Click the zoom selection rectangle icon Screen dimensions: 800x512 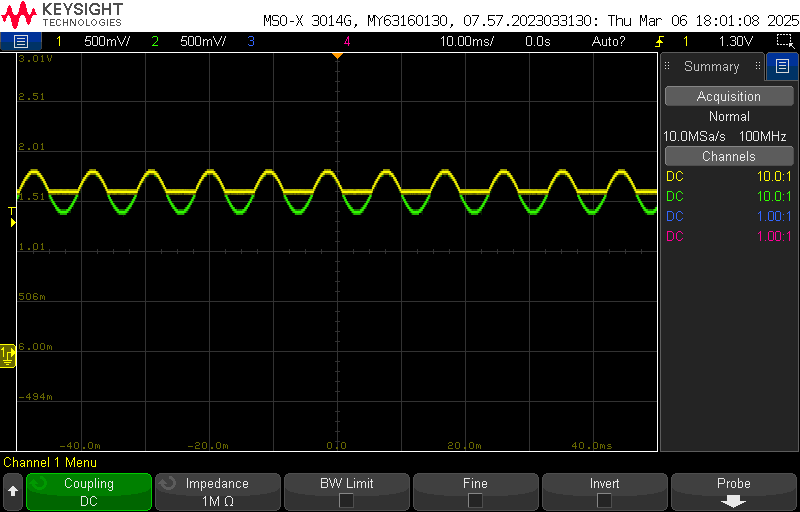784,41
